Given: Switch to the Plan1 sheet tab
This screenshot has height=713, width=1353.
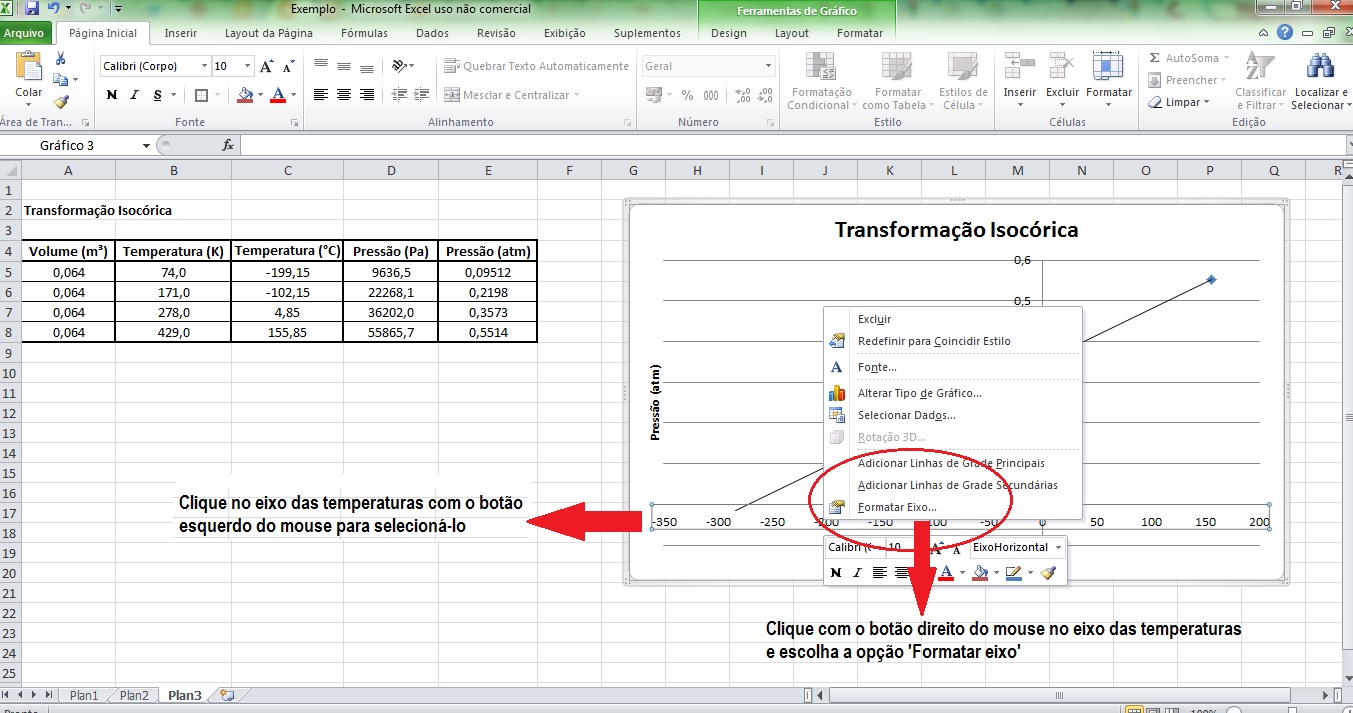Looking at the screenshot, I should tap(84, 695).
